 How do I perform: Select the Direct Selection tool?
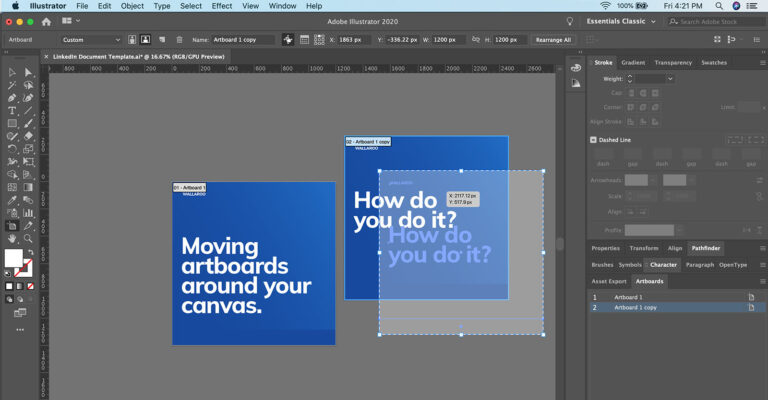pyautogui.click(x=28, y=72)
